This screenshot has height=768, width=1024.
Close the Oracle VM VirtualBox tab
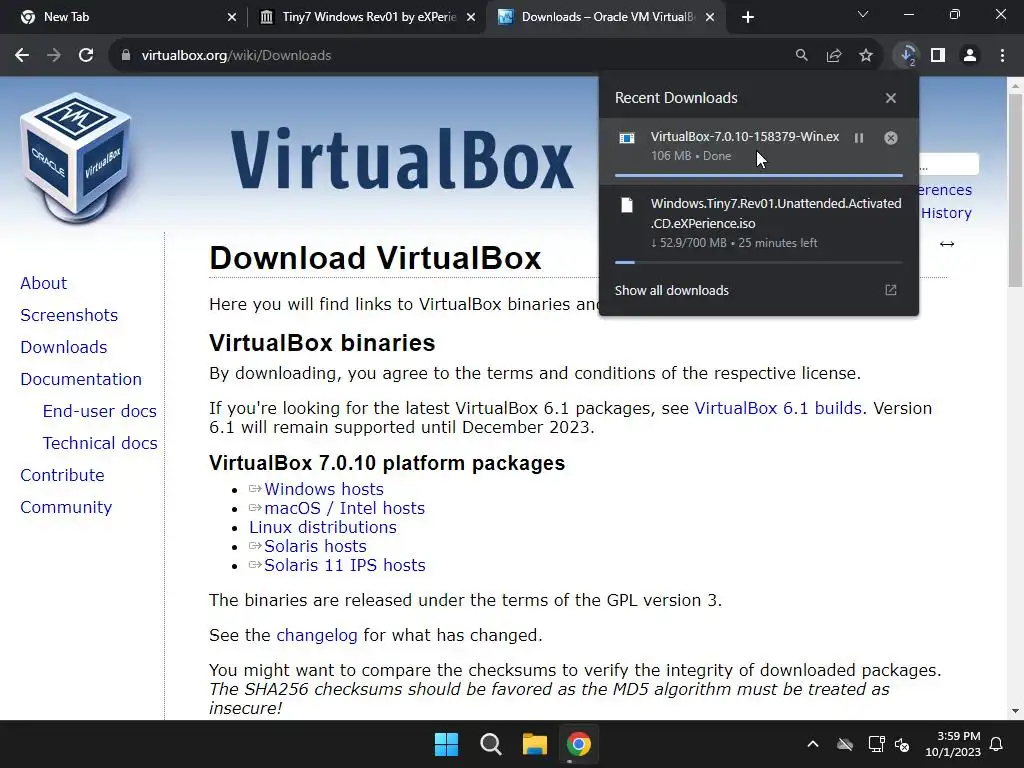[711, 17]
